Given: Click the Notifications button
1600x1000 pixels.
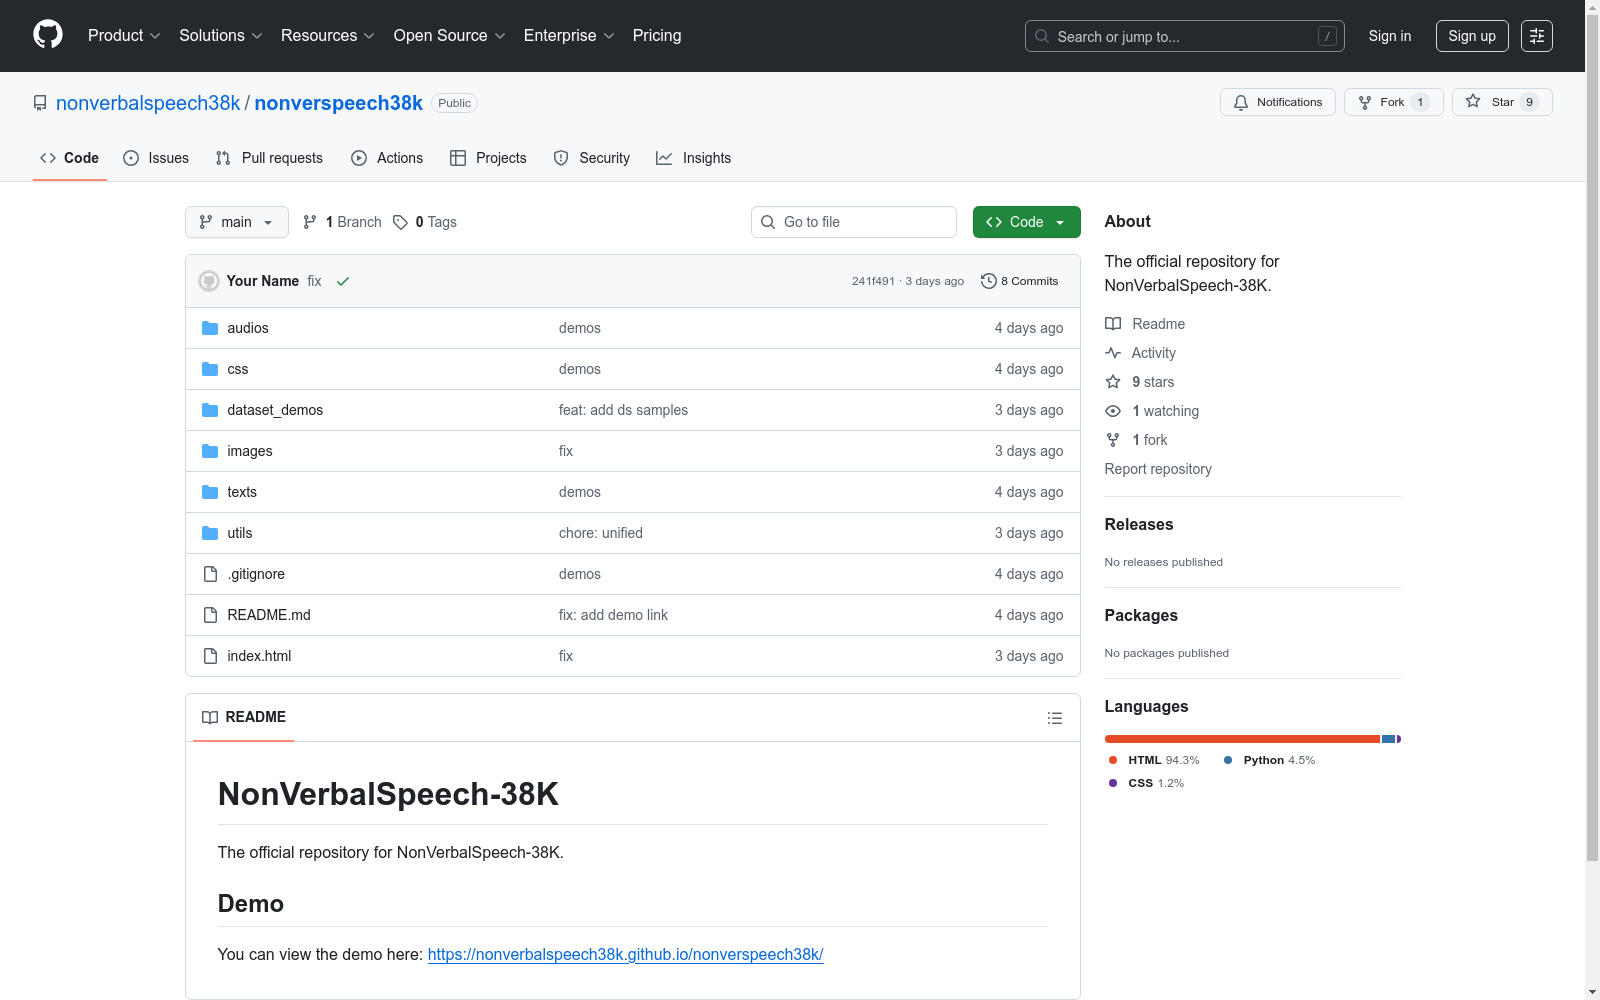Looking at the screenshot, I should click(1278, 102).
